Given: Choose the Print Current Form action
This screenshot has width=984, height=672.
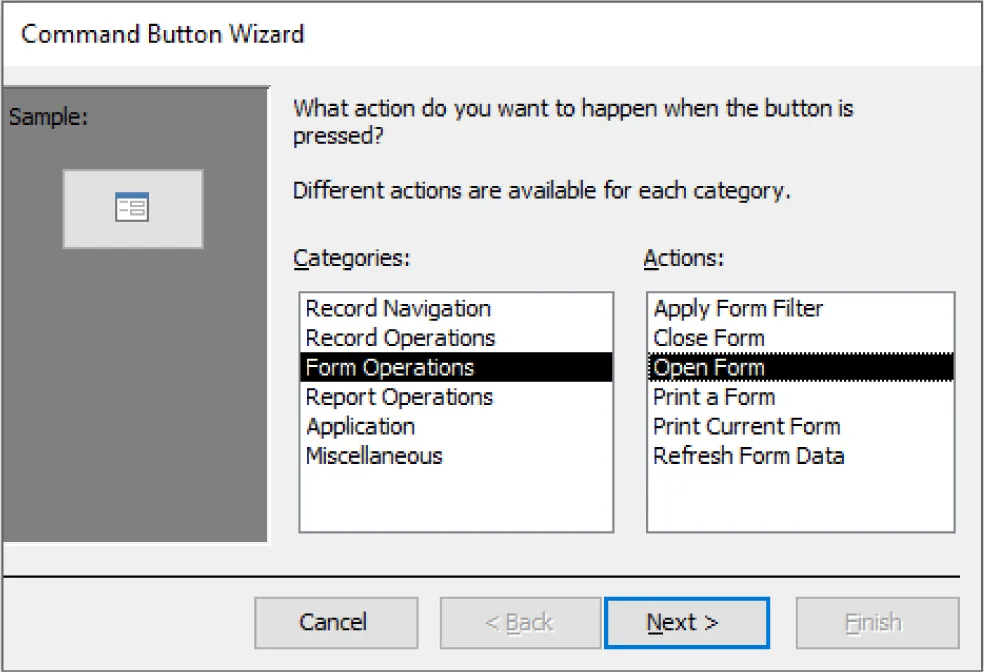Looking at the screenshot, I should click(x=747, y=426).
